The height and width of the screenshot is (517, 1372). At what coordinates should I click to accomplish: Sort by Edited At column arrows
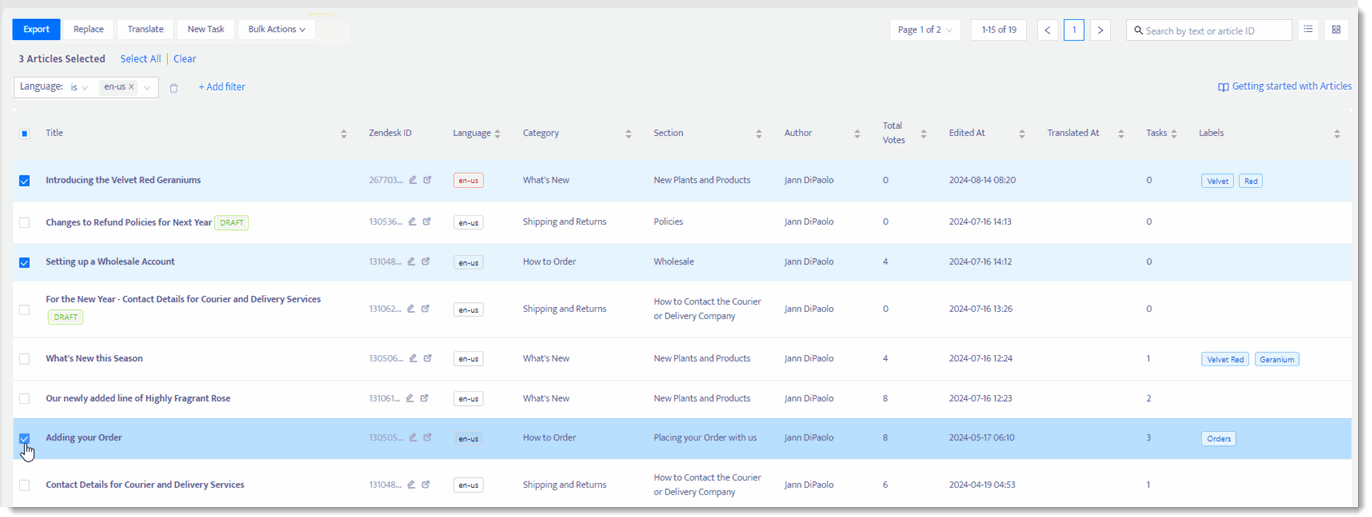click(1022, 133)
